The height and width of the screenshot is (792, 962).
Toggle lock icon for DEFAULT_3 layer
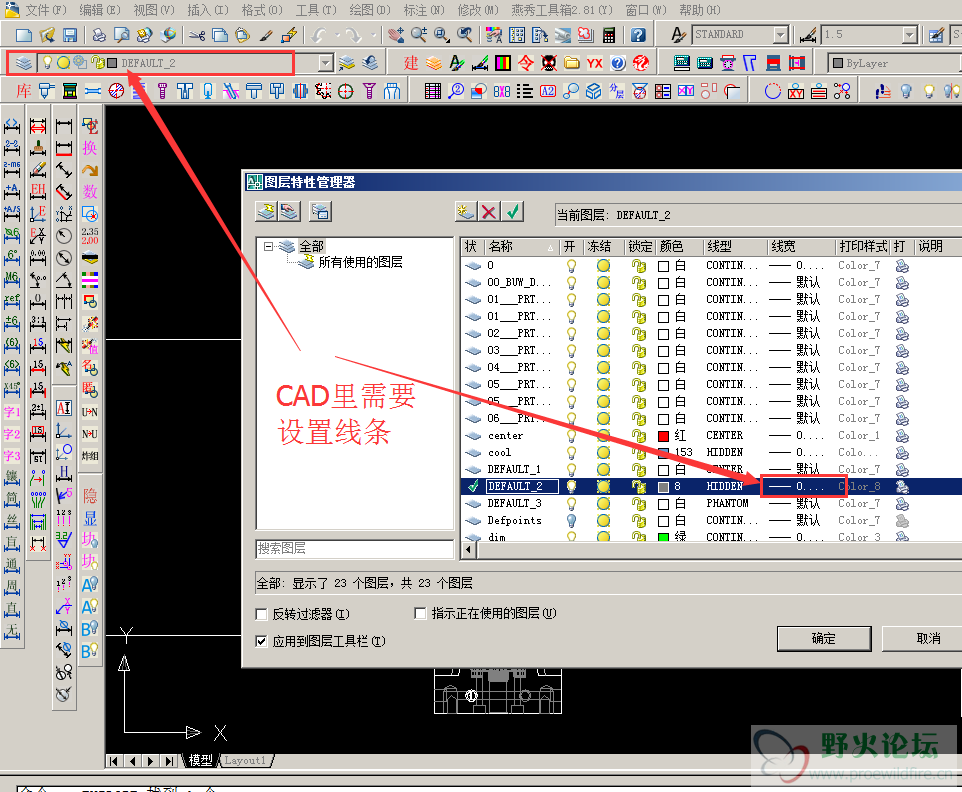pyautogui.click(x=639, y=504)
